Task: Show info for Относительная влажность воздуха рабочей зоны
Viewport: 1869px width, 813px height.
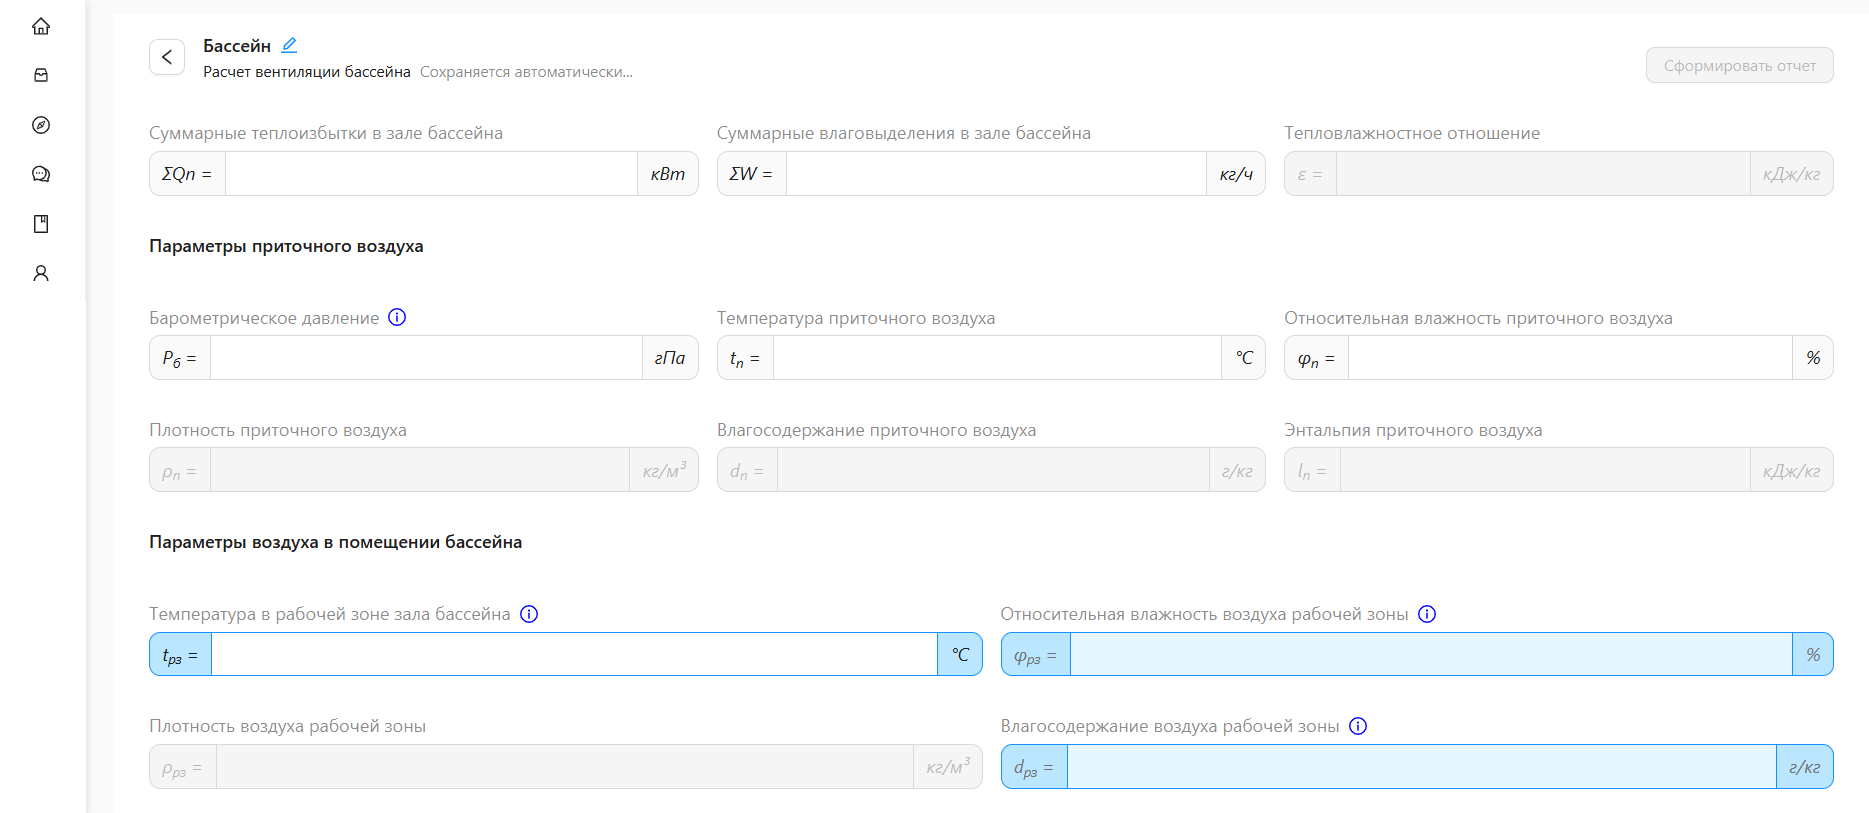Action: [x=1427, y=614]
